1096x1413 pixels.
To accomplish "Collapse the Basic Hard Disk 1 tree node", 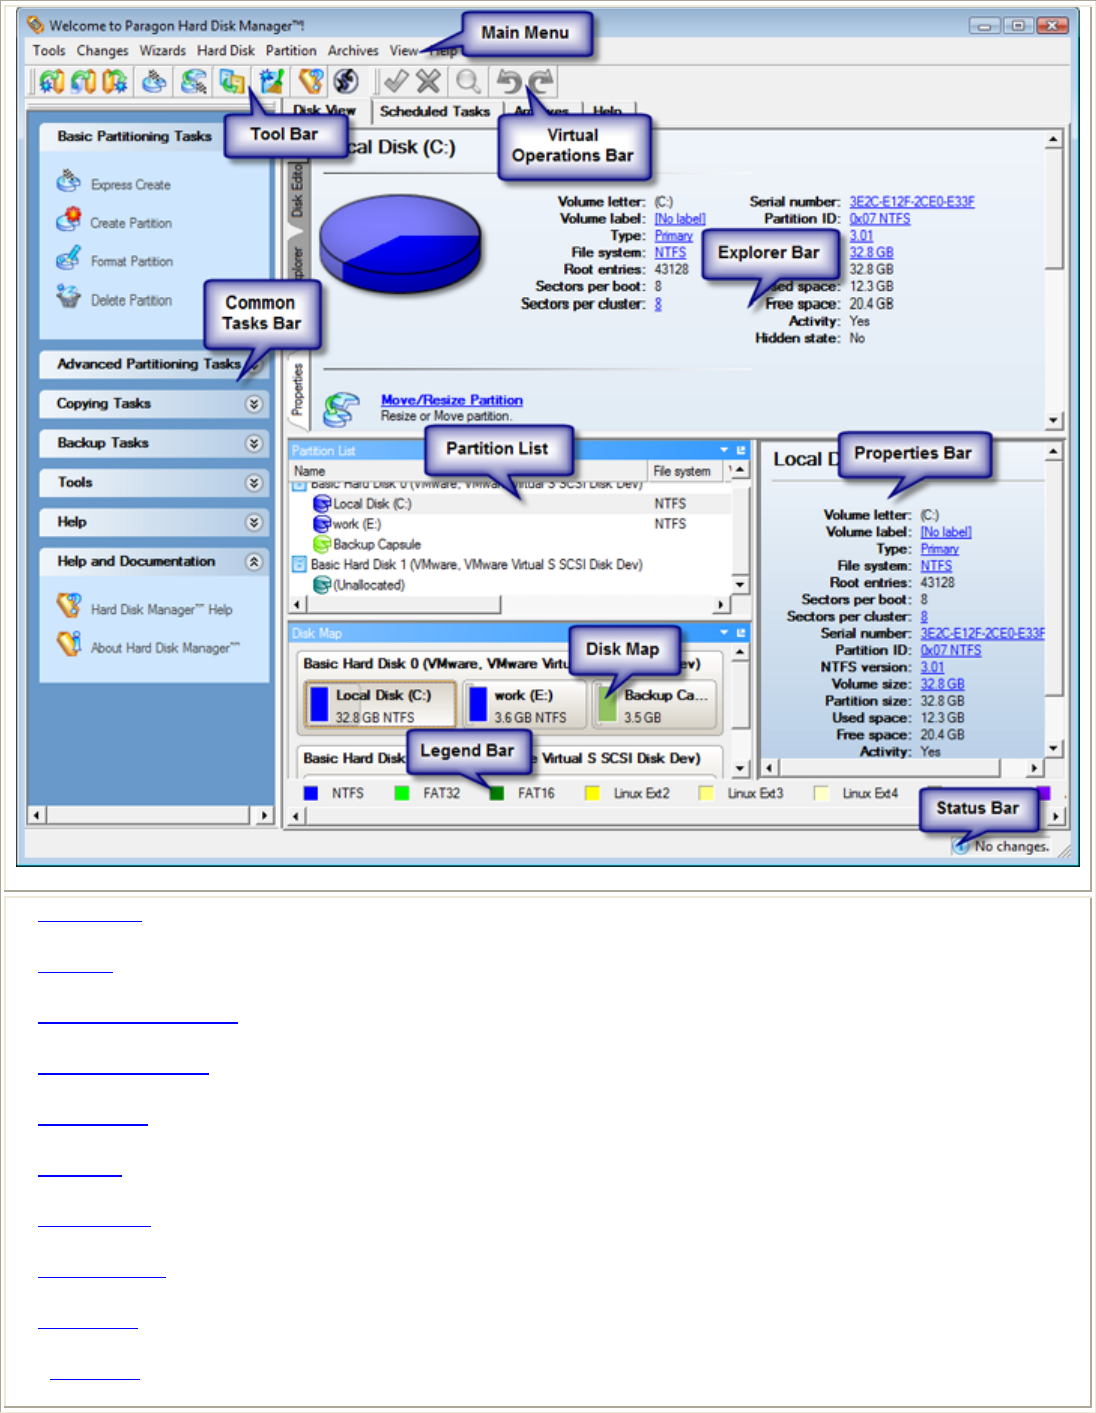I will click(298, 564).
